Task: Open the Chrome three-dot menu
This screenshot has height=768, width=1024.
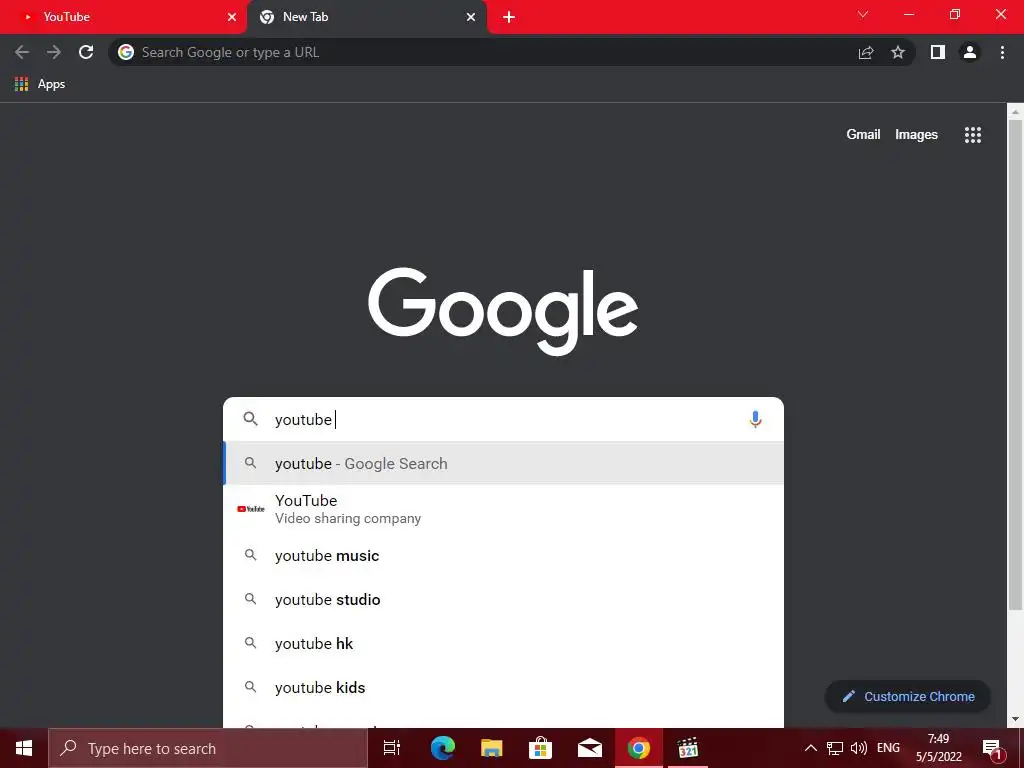Action: (1002, 52)
